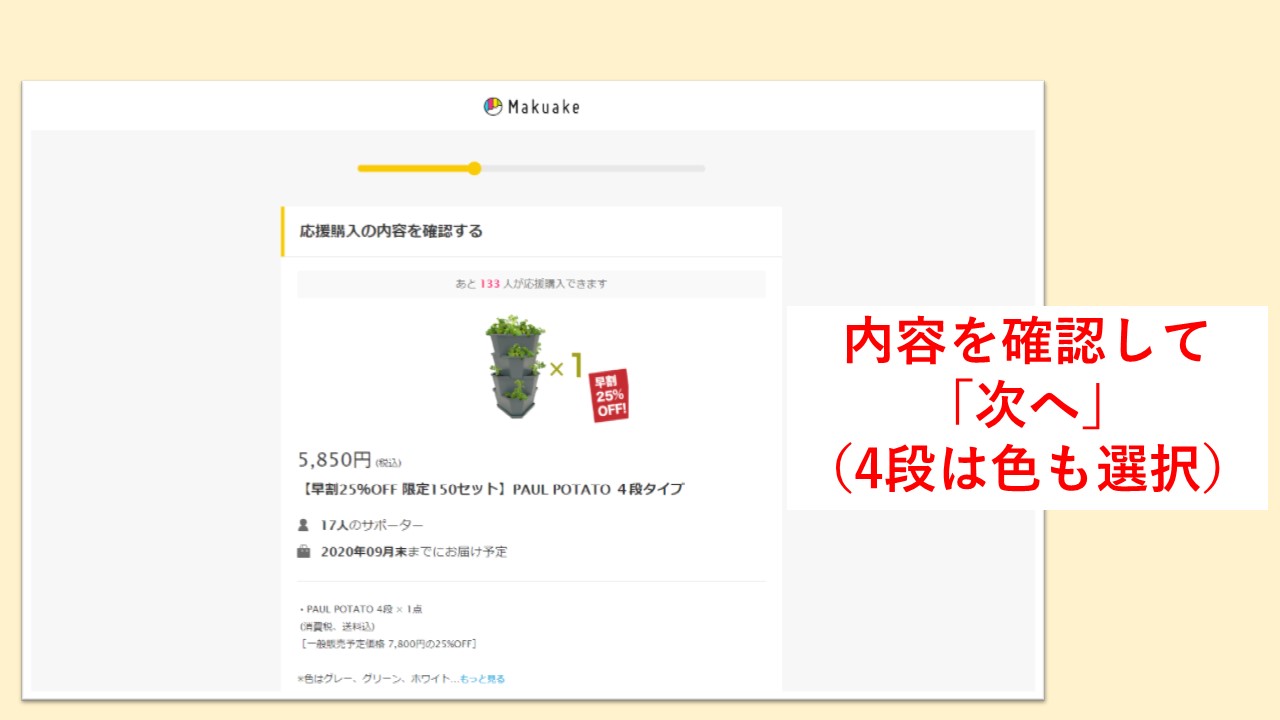
Task: Click the supporter person icon
Action: coord(303,525)
